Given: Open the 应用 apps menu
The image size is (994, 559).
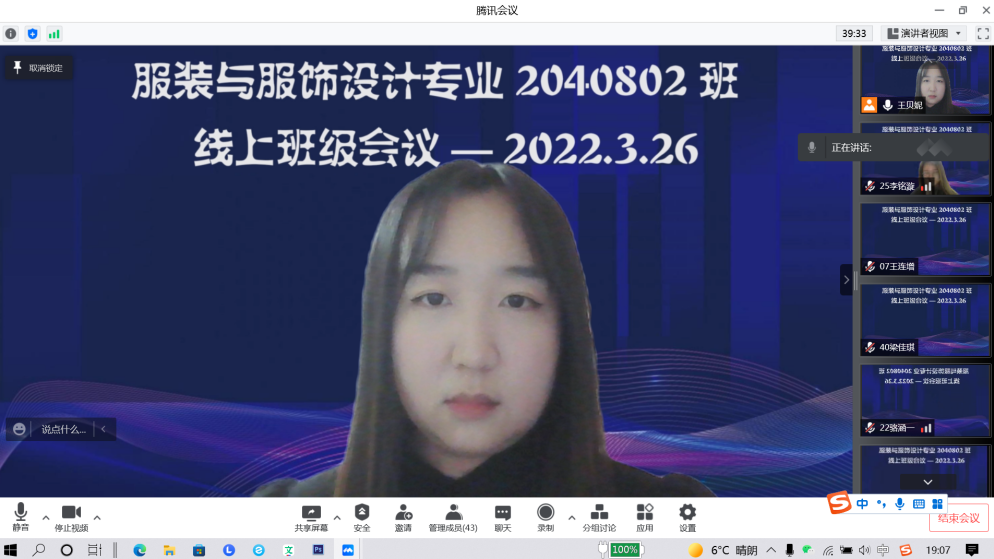Looking at the screenshot, I should 645,517.
